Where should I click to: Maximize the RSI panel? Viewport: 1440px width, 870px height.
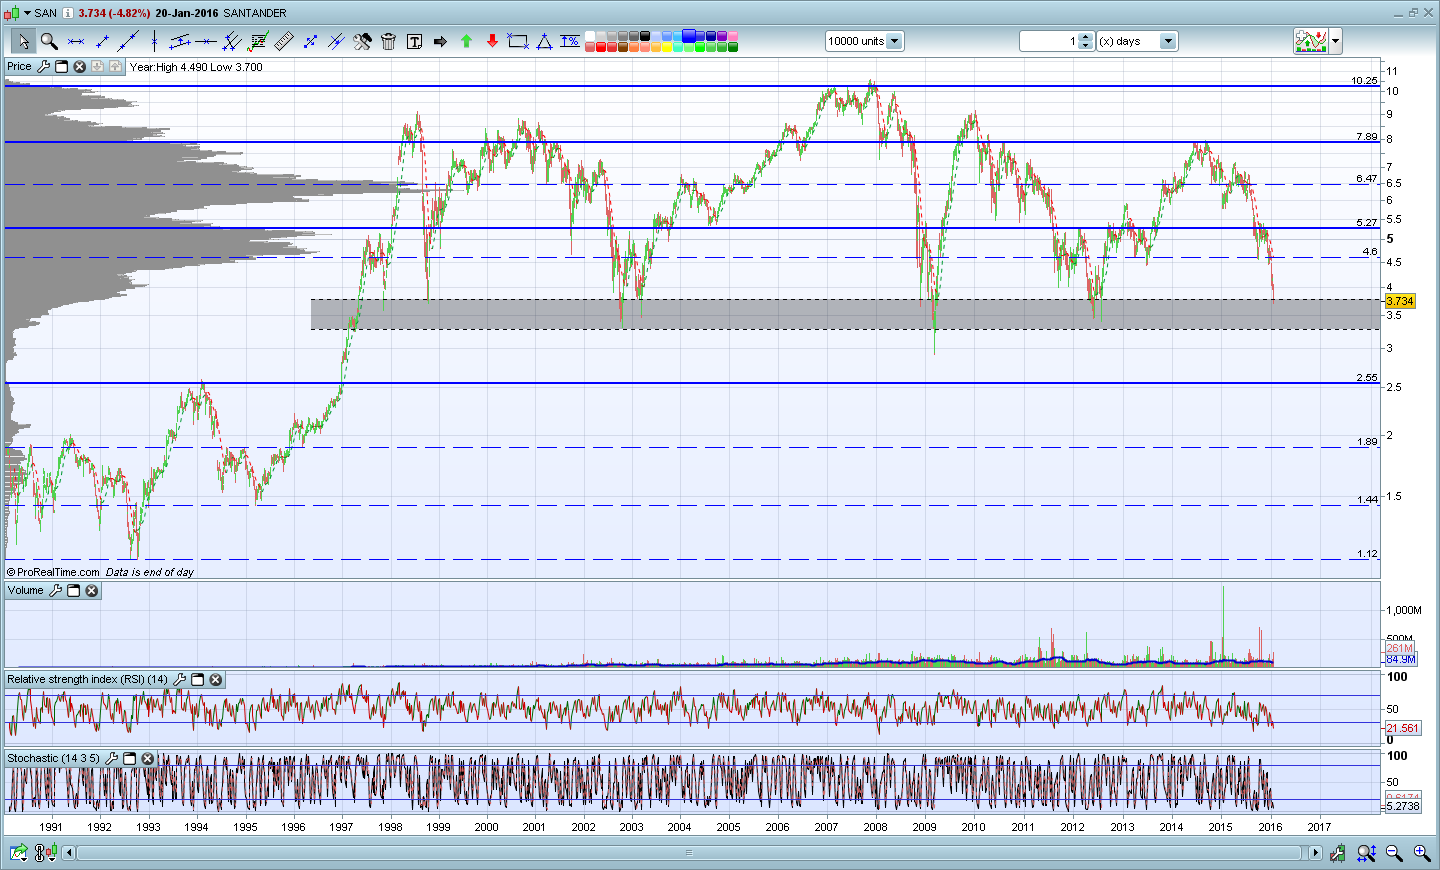(197, 680)
